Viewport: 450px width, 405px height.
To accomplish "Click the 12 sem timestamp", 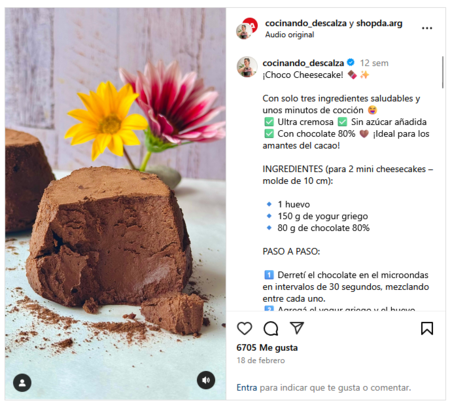I will (374, 63).
